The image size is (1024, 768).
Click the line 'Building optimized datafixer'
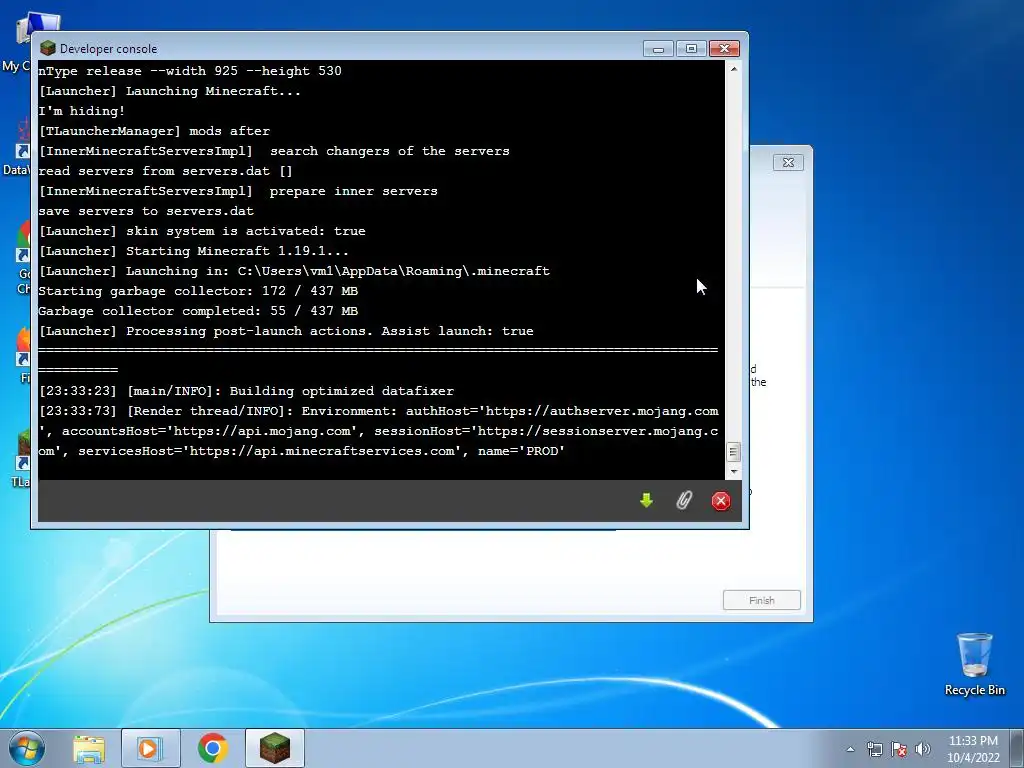point(342,391)
